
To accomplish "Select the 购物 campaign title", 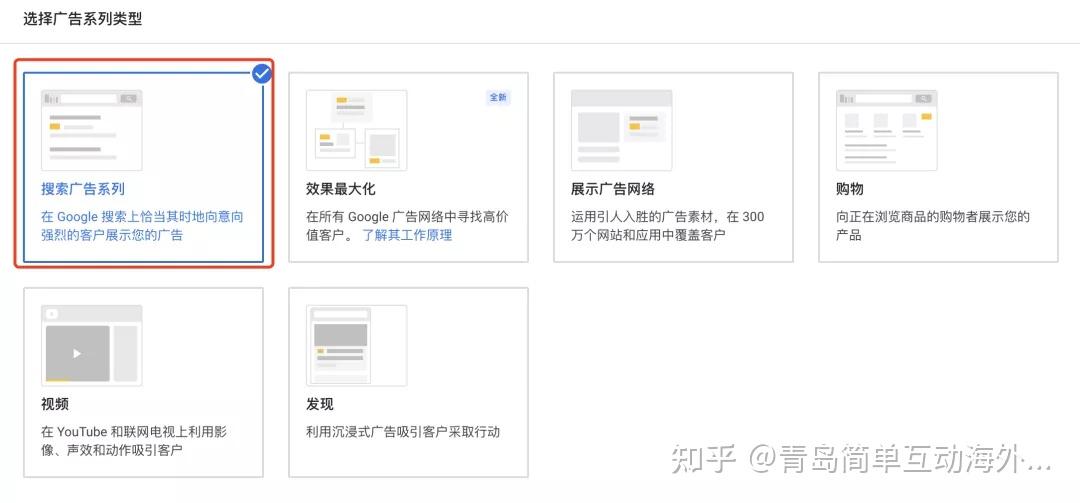I will coord(849,189).
